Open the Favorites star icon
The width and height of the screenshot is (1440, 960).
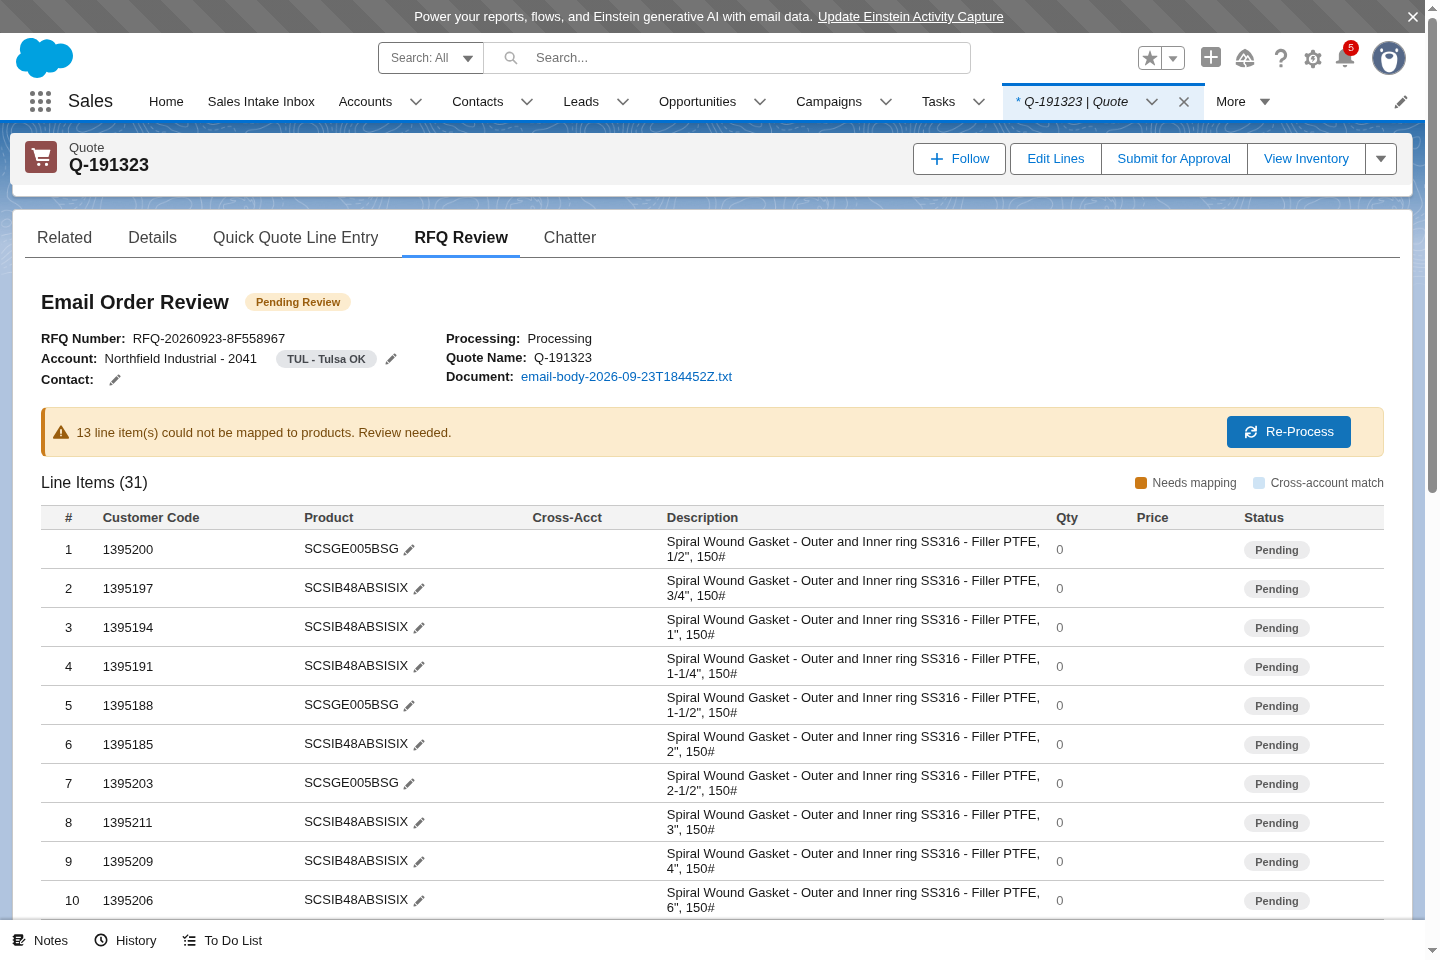click(1150, 58)
